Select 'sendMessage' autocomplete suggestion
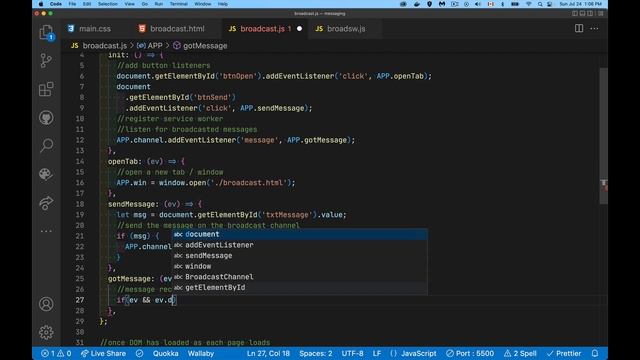Image resolution: width=640 pixels, height=360 pixels. pyautogui.click(x=300, y=256)
